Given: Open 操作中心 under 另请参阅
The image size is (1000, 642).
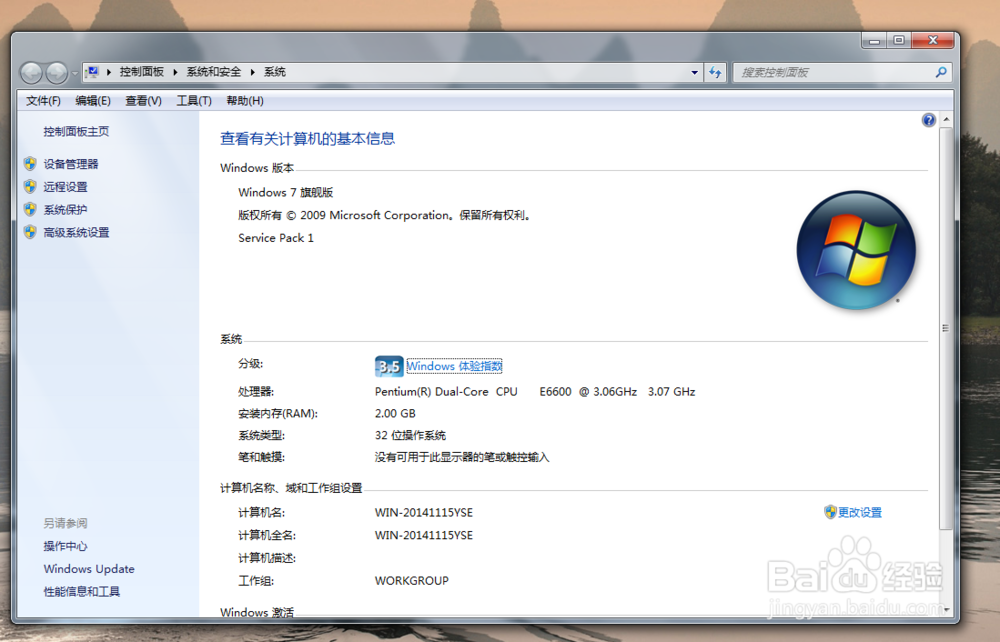Looking at the screenshot, I should click(x=65, y=546).
